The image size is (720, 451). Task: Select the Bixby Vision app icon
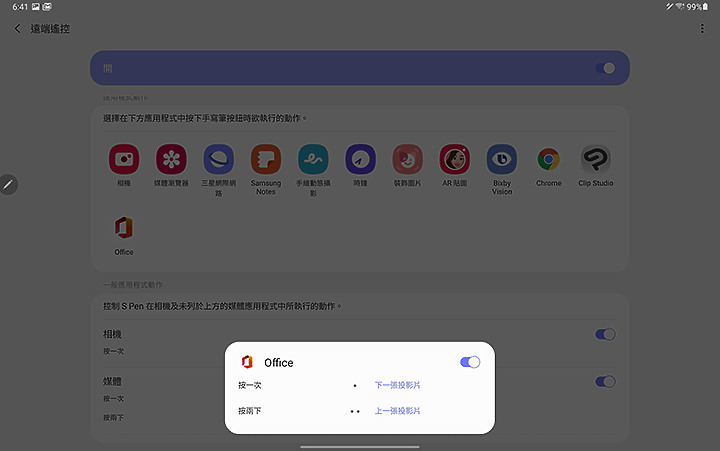502,159
